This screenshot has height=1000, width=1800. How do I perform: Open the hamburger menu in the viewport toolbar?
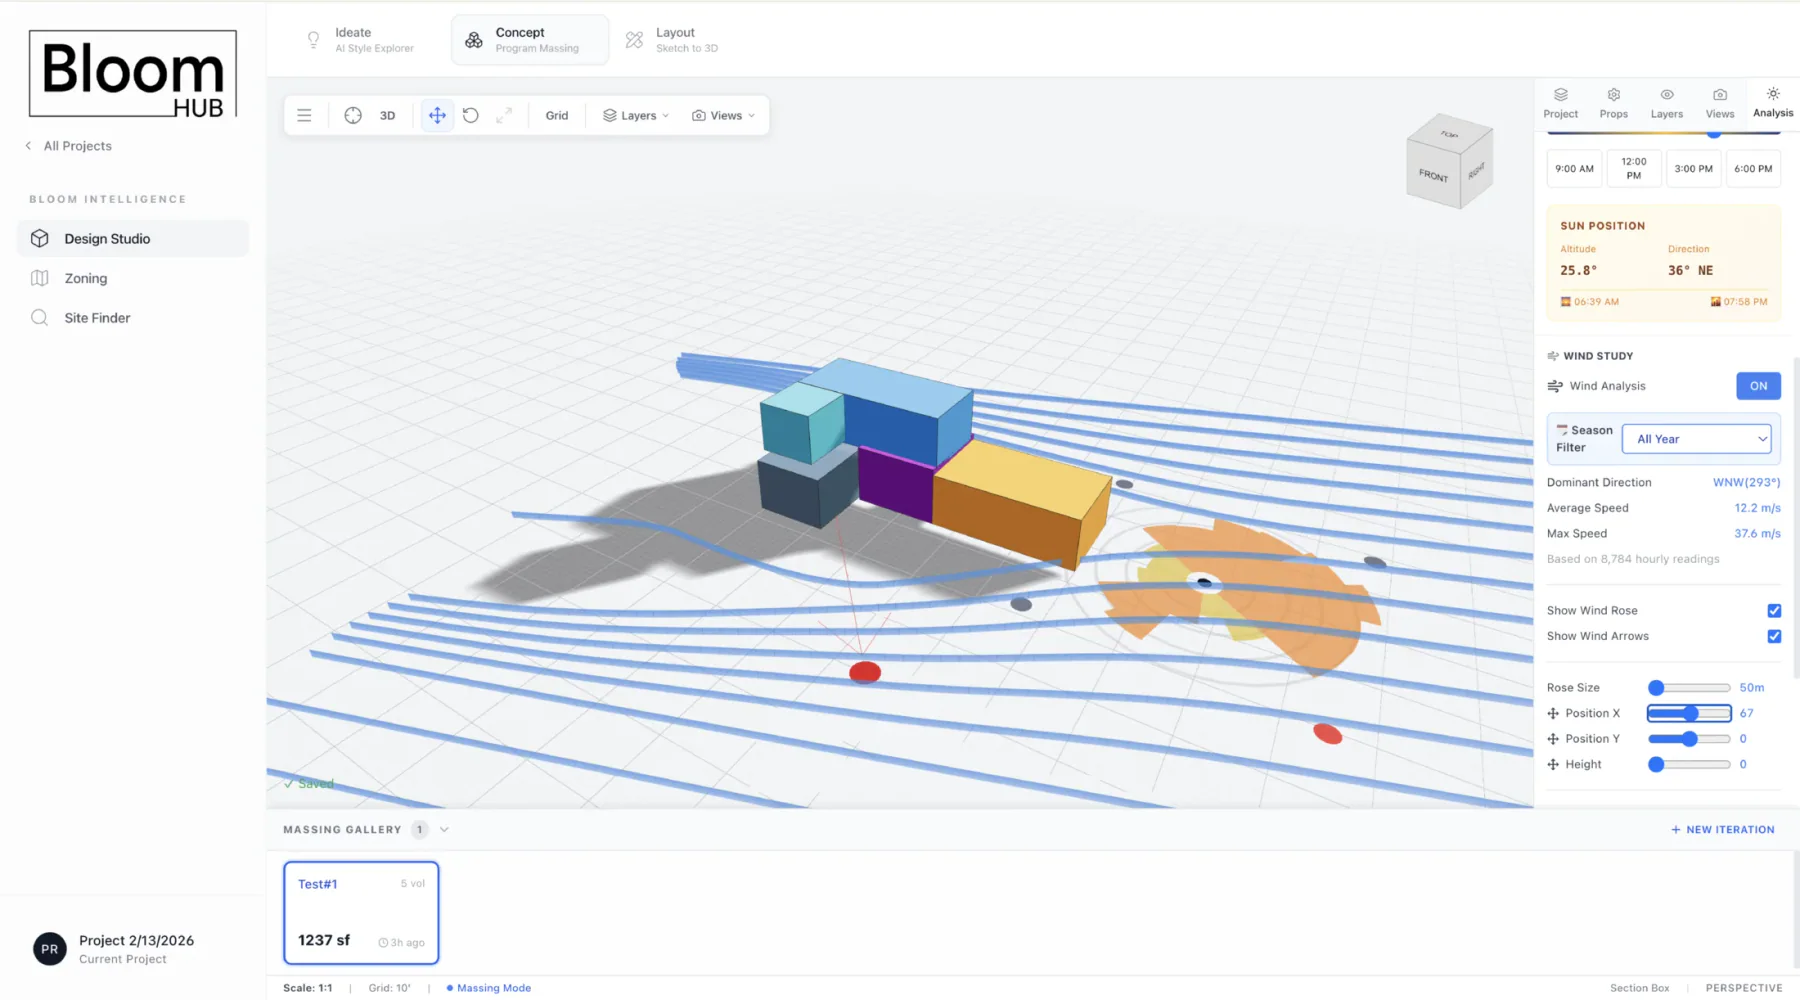(x=304, y=115)
